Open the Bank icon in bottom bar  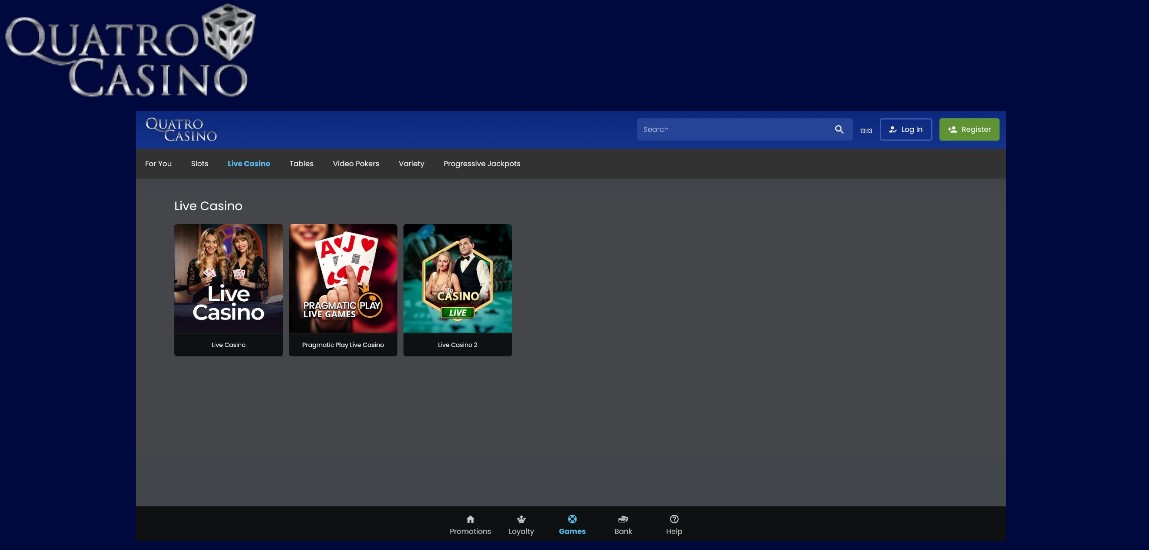click(623, 519)
